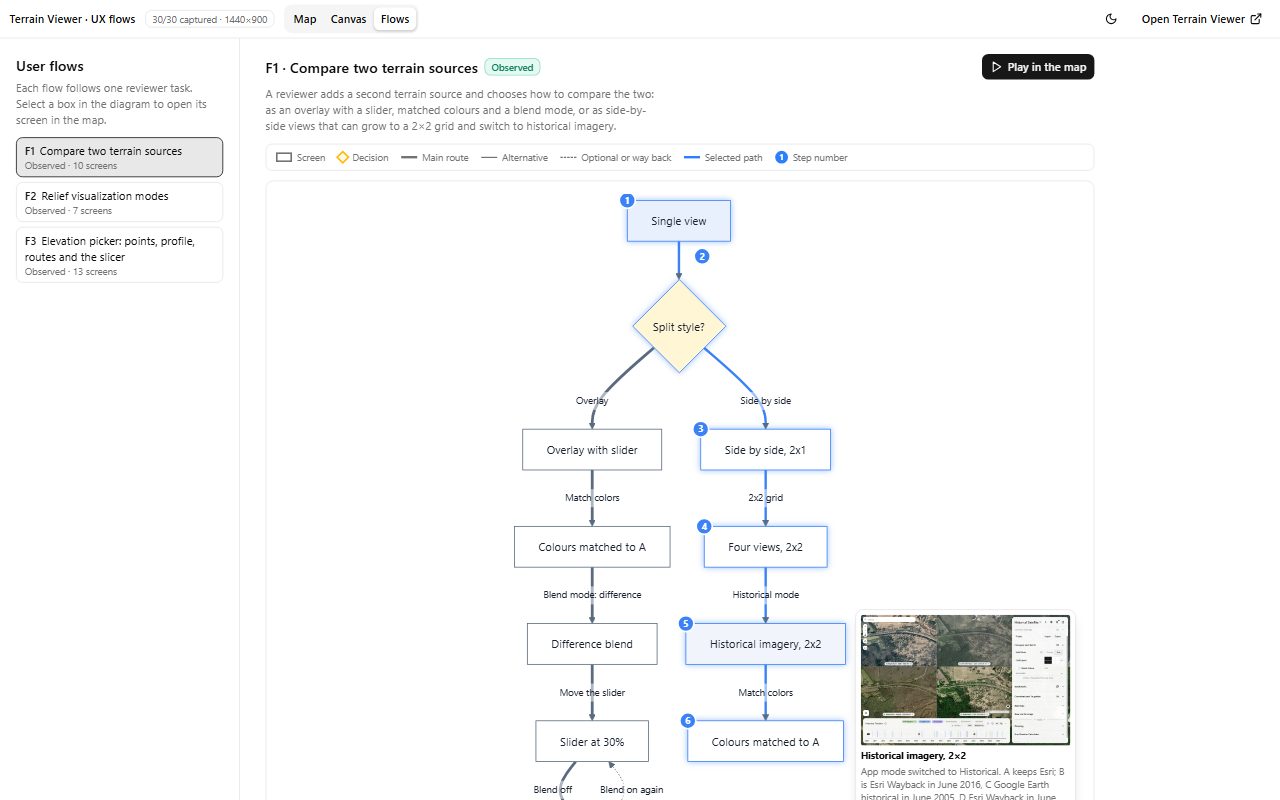This screenshot has height=800, width=1280.
Task: Select the Flows tab
Action: tap(395, 19)
